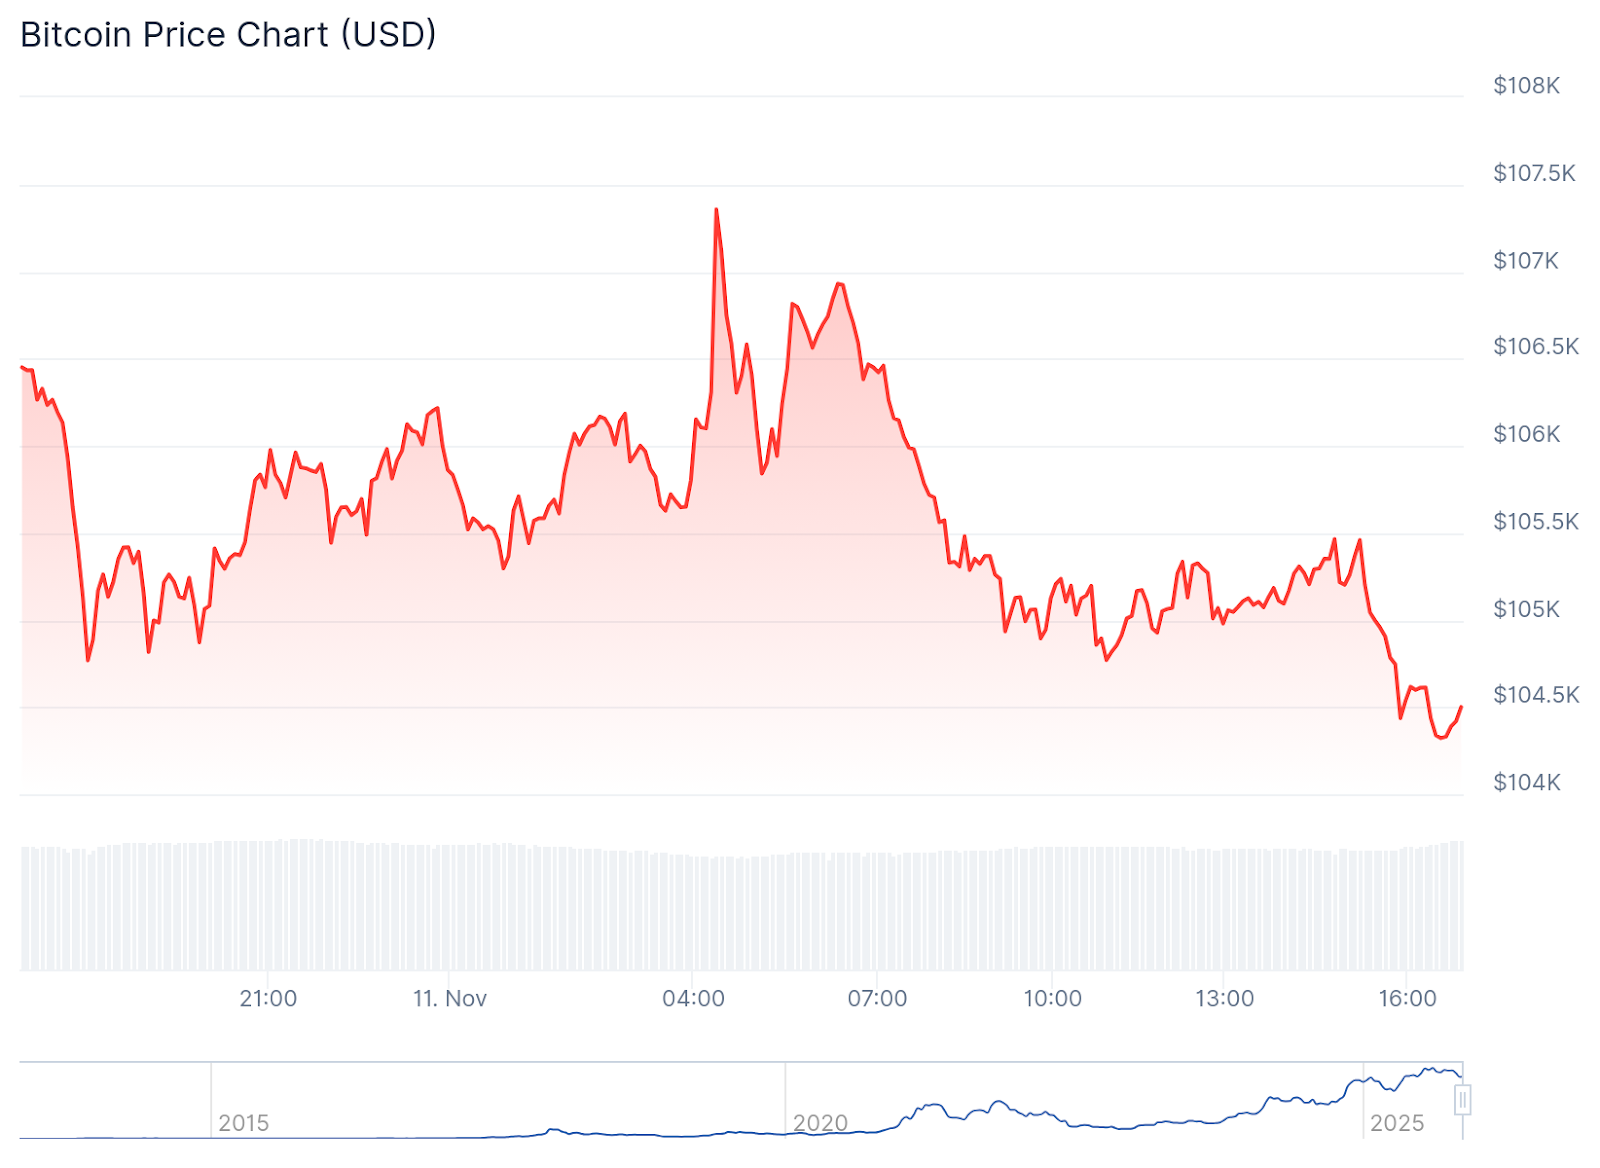Select the 2015 marker in the navigator
Viewport: 1600px width, 1168px height.
click(x=243, y=1123)
